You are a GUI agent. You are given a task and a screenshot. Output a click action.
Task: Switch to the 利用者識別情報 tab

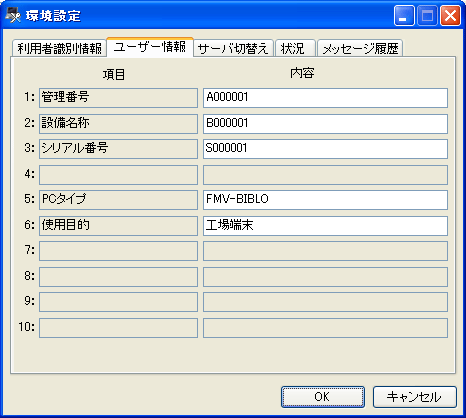point(59,48)
